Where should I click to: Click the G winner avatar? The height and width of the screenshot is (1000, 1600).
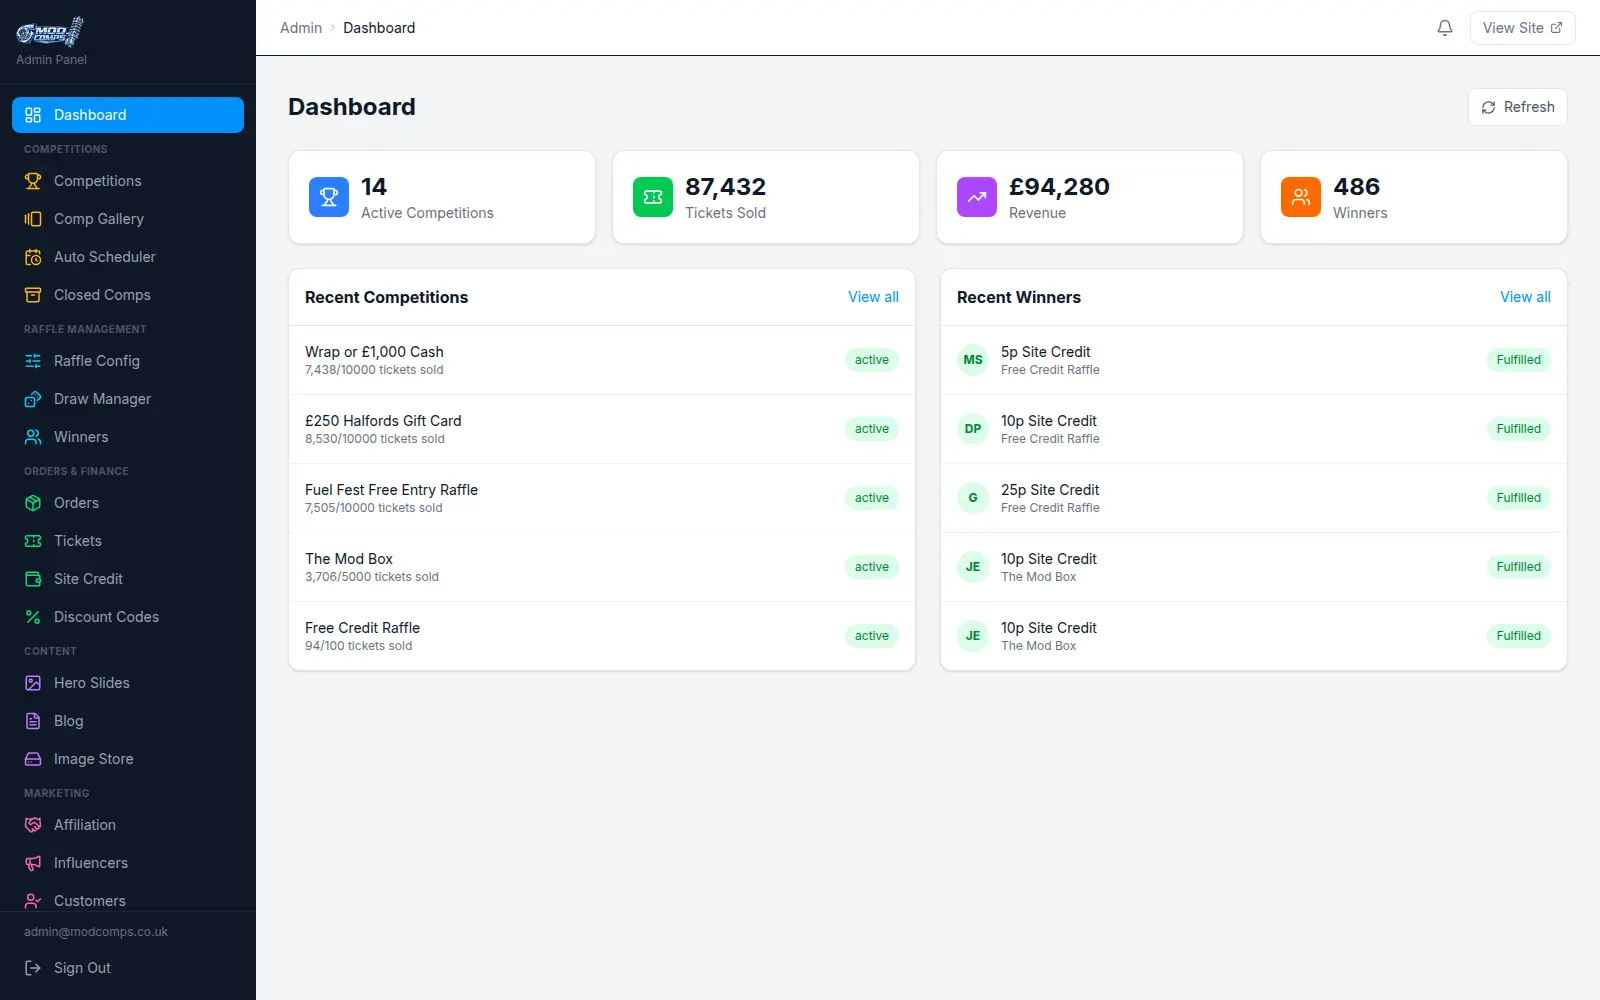tap(973, 498)
